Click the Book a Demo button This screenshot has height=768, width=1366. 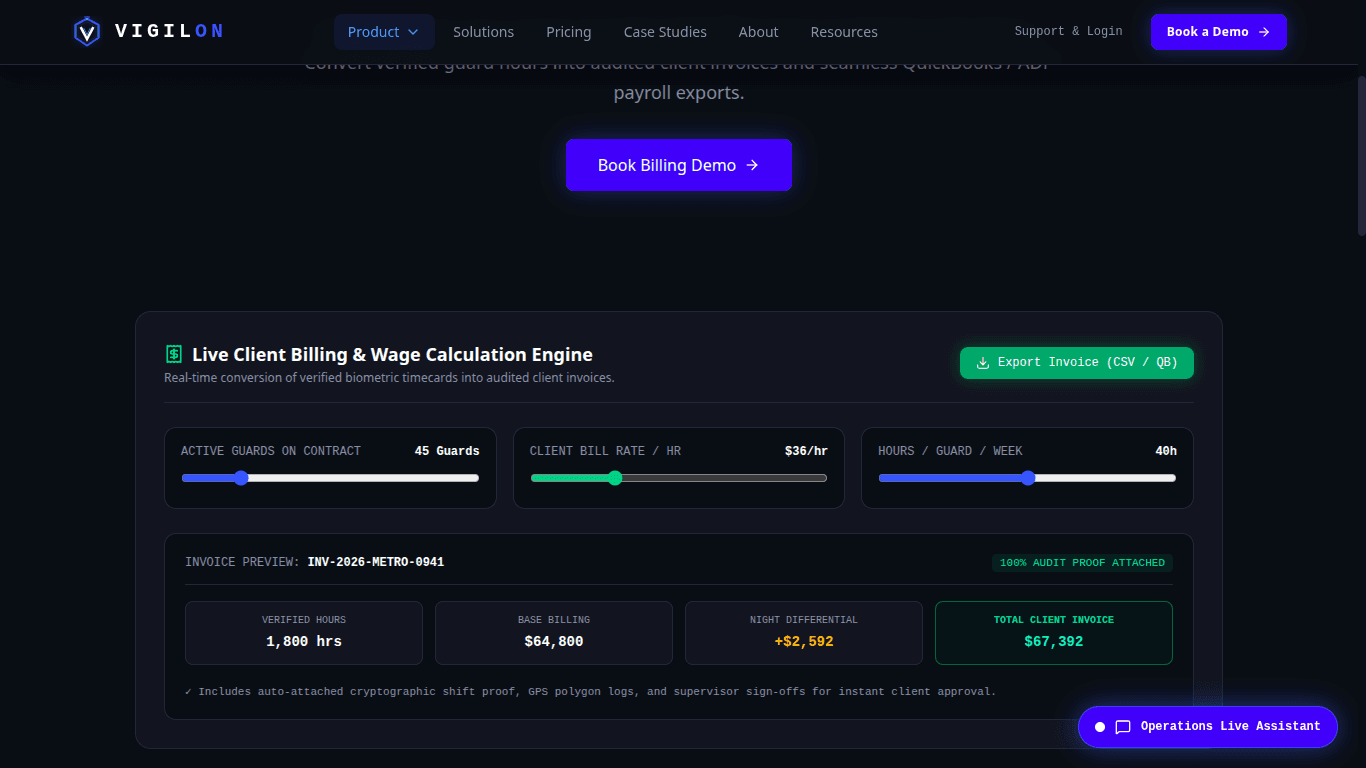tap(1219, 32)
